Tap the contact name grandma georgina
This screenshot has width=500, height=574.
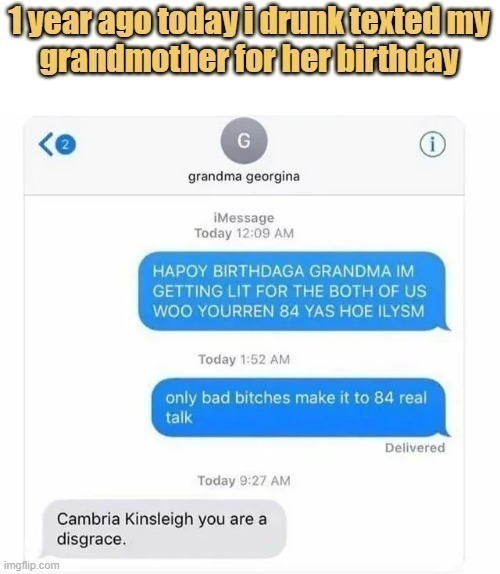click(x=244, y=177)
